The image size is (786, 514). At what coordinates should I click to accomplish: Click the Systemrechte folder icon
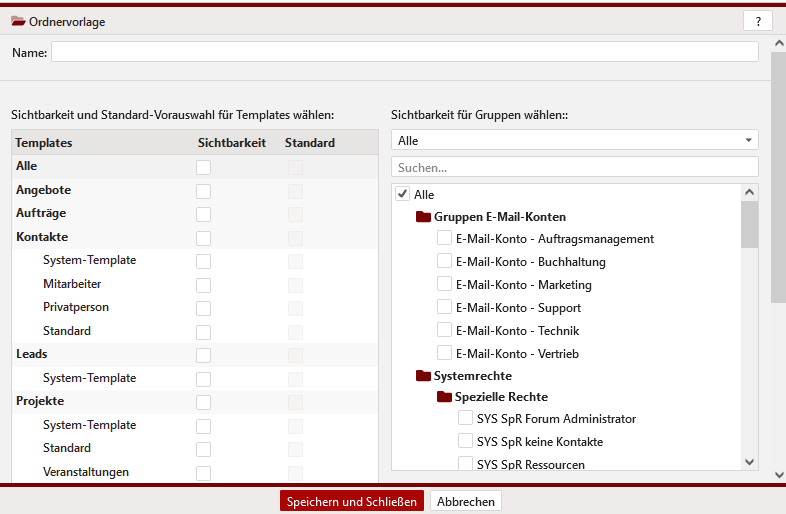423,376
